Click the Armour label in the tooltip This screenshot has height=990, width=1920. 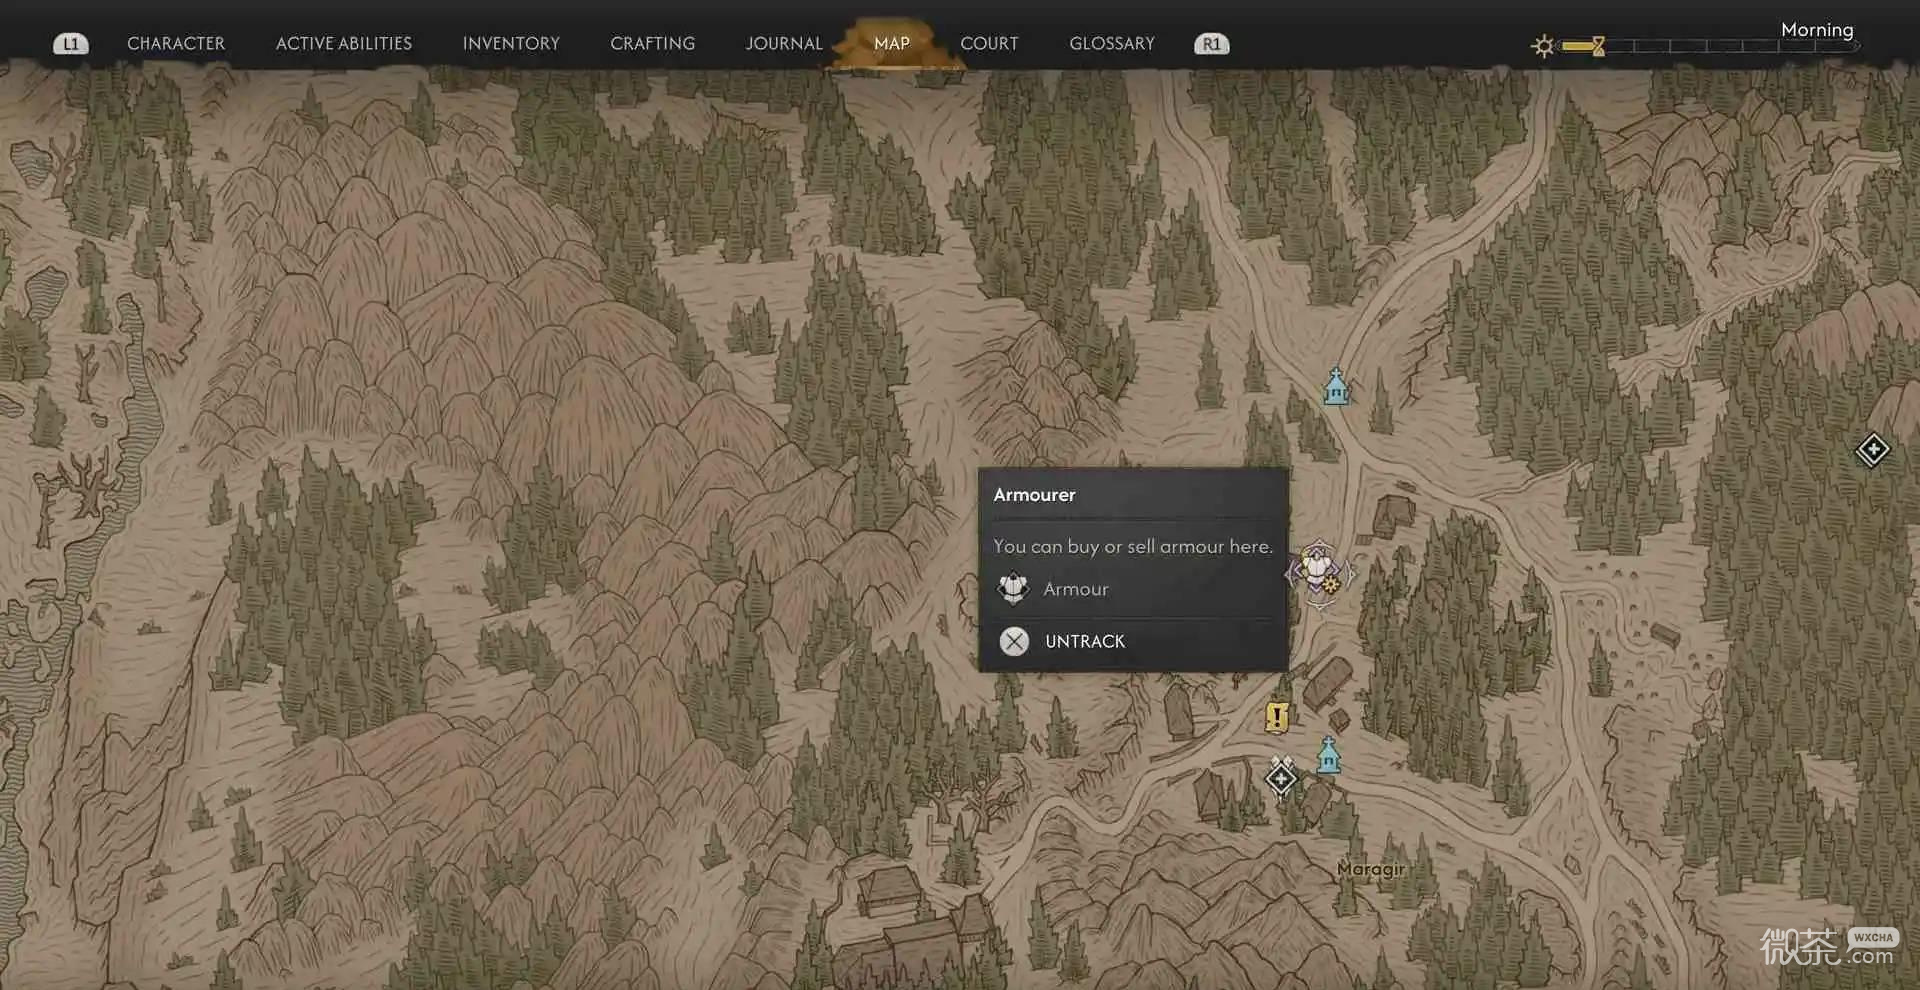pos(1076,589)
